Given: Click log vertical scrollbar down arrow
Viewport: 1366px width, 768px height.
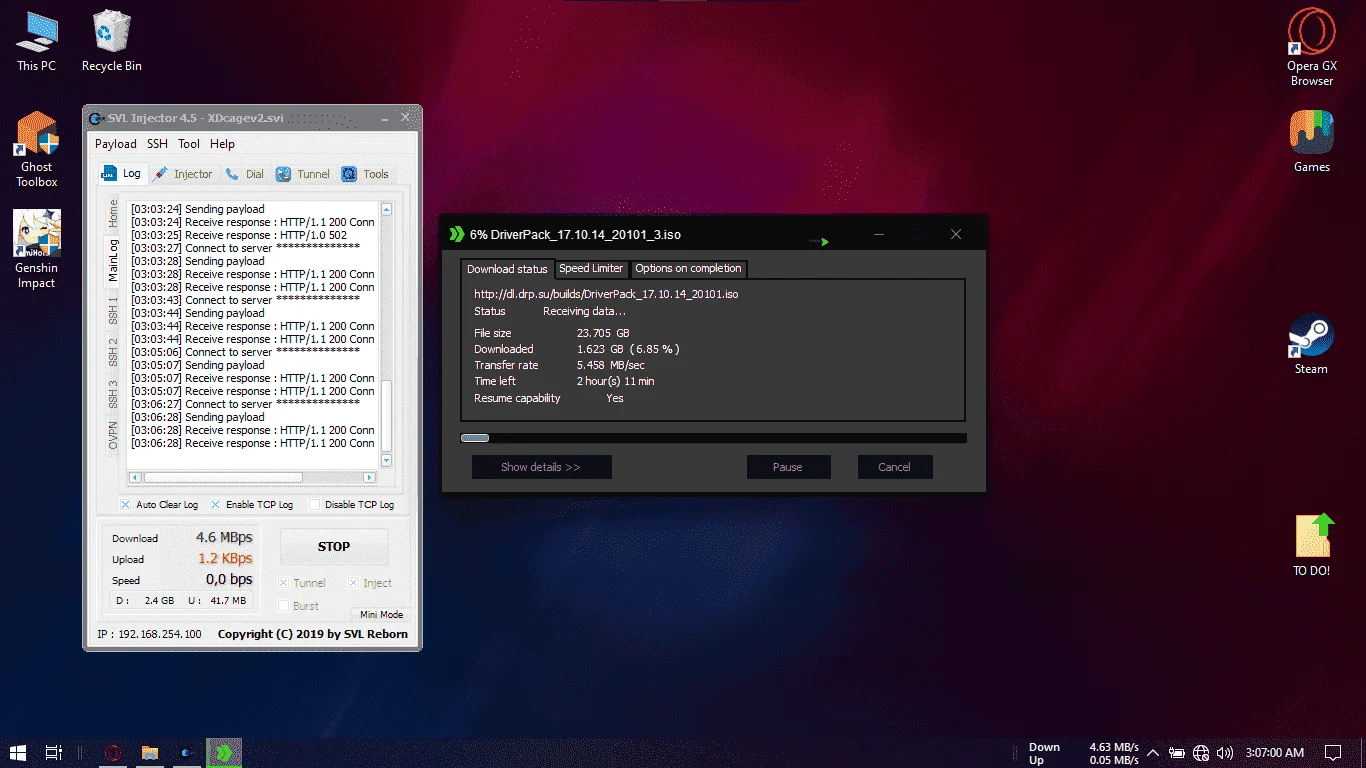Looking at the screenshot, I should [387, 460].
